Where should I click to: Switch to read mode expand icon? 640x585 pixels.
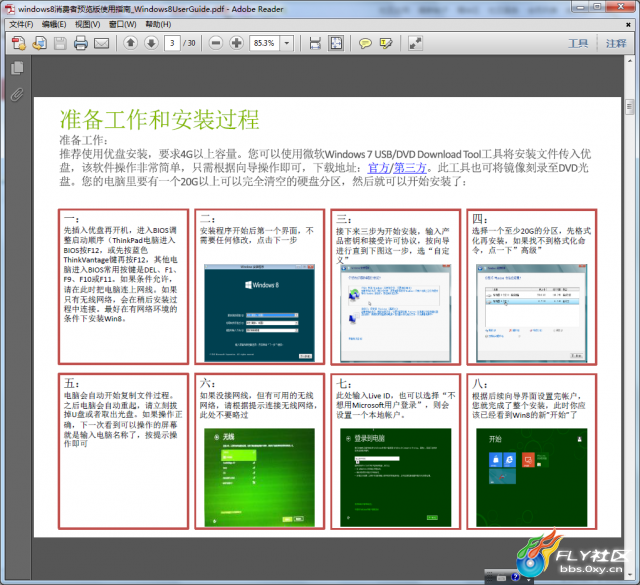[x=415, y=43]
